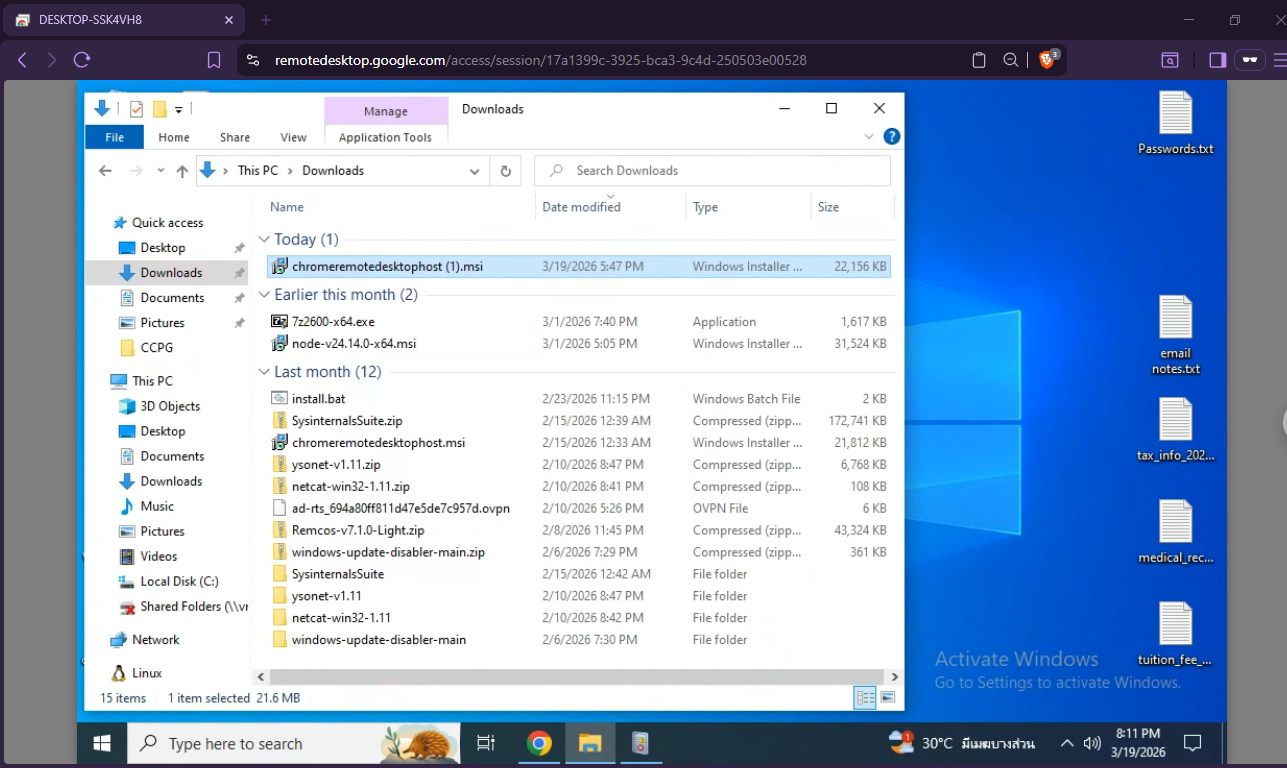The width and height of the screenshot is (1287, 768).
Task: Open the recent locations dropdown arrow
Action: pos(160,171)
